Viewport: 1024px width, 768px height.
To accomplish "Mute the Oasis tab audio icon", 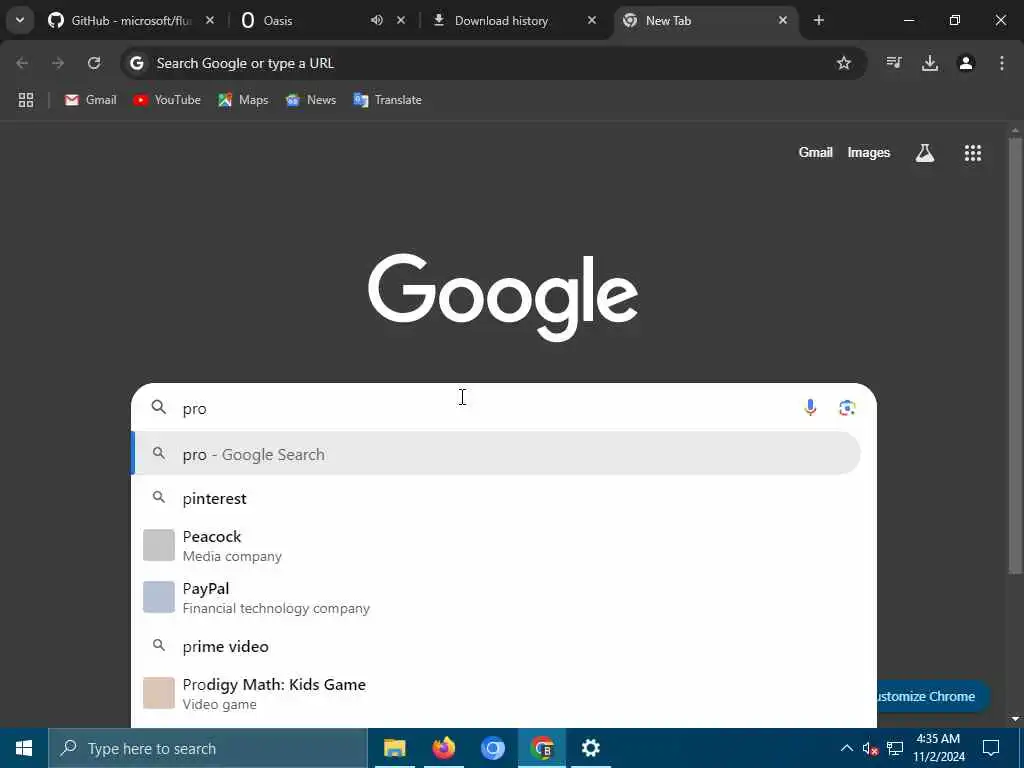I will [x=377, y=20].
